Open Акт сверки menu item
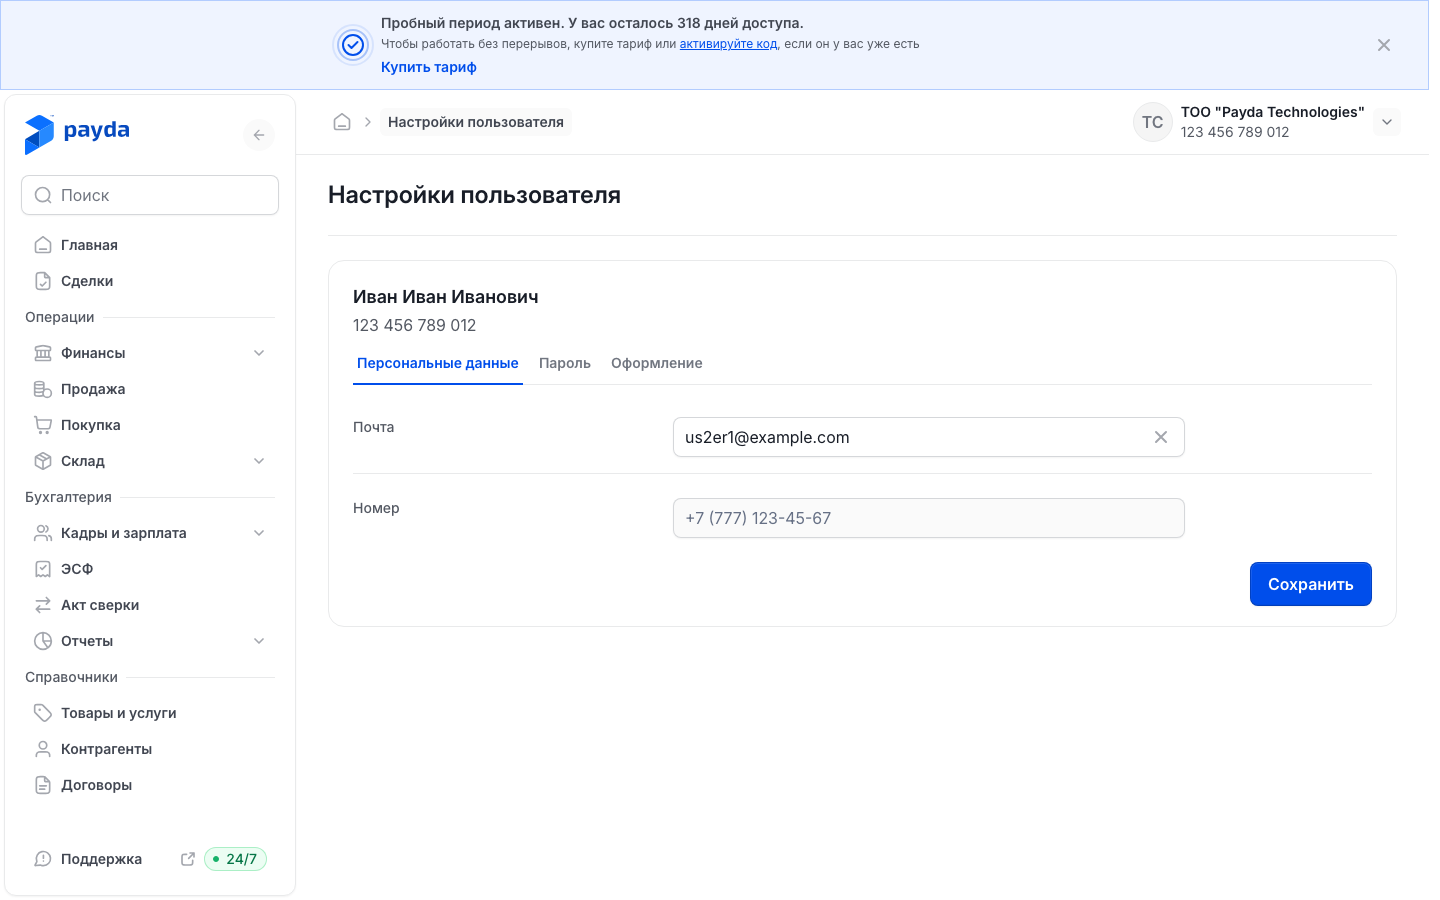Viewport: 1440px width, 900px height. [150, 605]
